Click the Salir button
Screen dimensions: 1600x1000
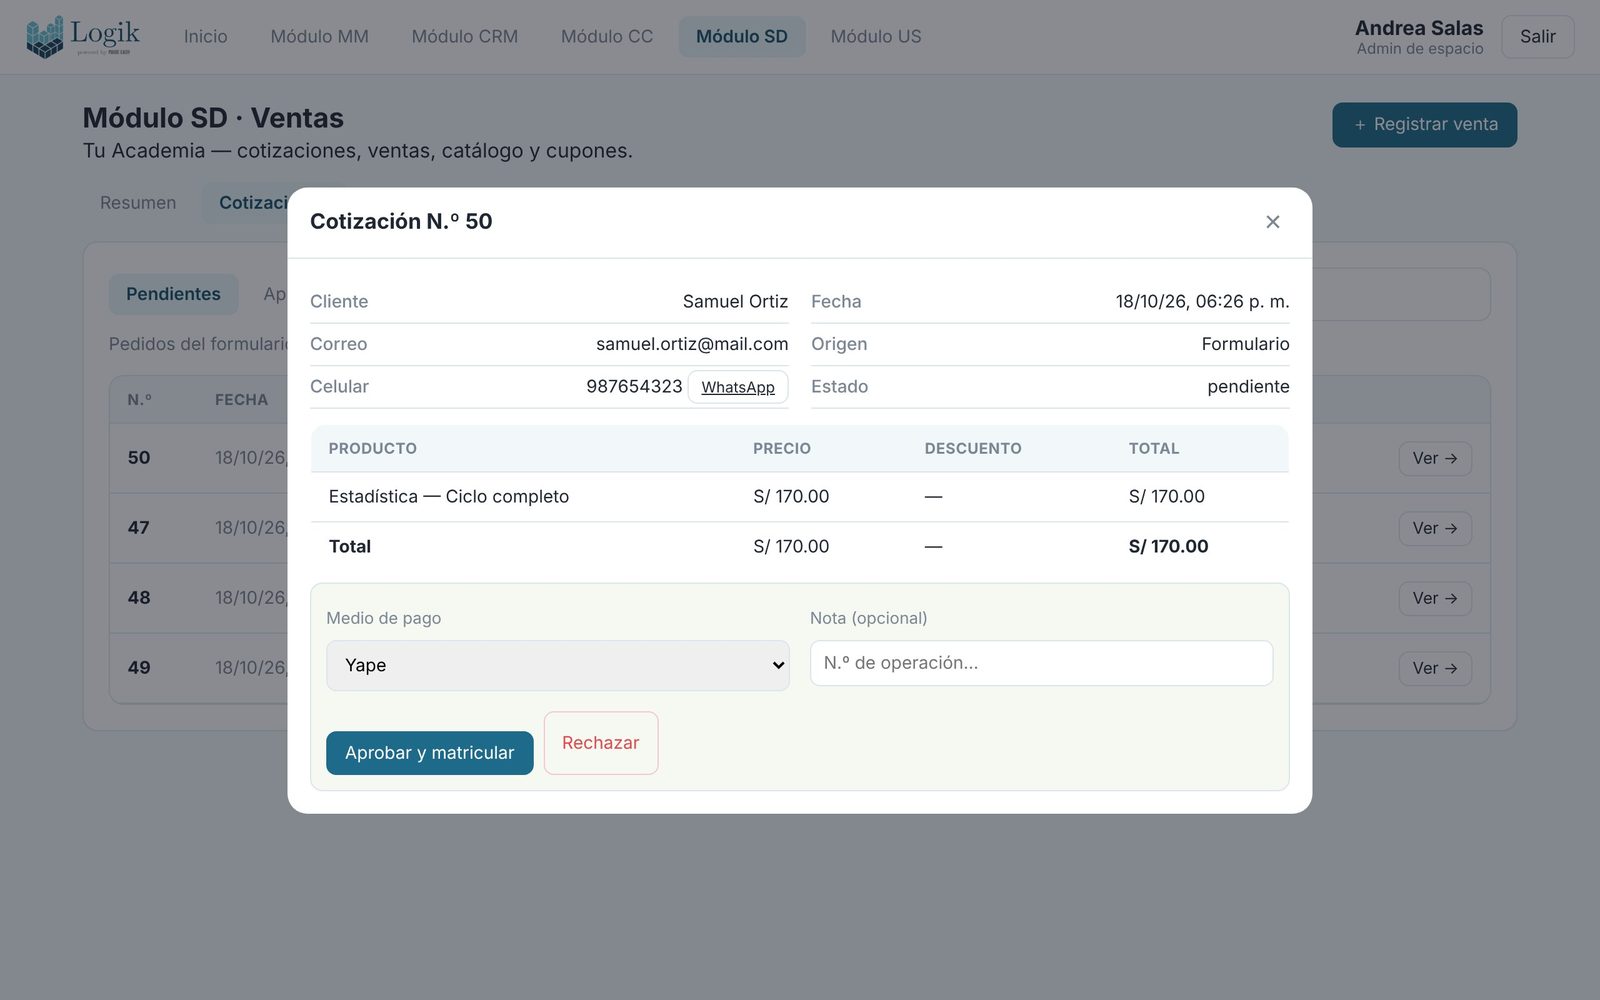point(1538,37)
